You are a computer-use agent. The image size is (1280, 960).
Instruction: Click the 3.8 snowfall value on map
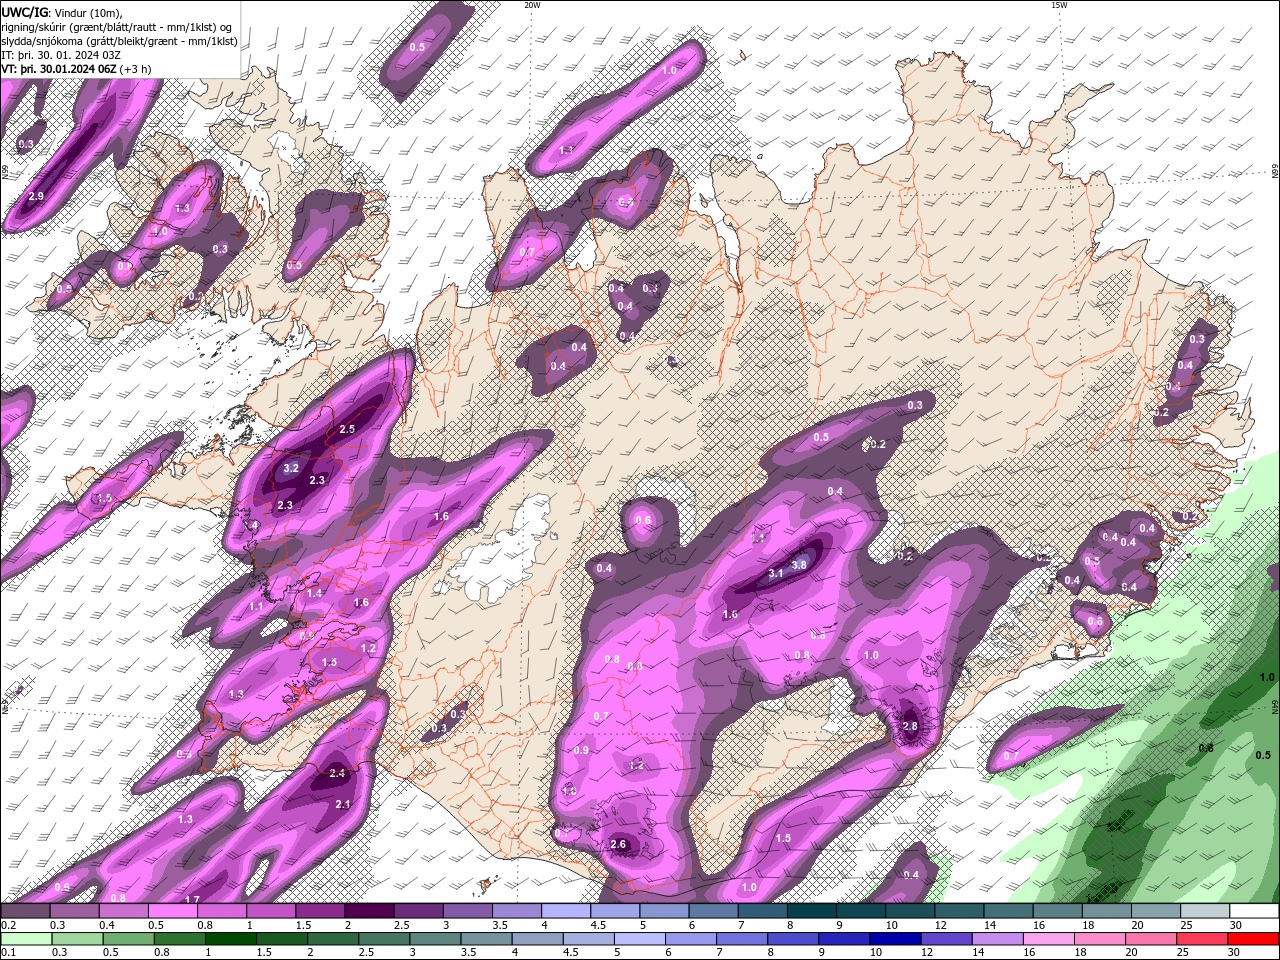[799, 565]
